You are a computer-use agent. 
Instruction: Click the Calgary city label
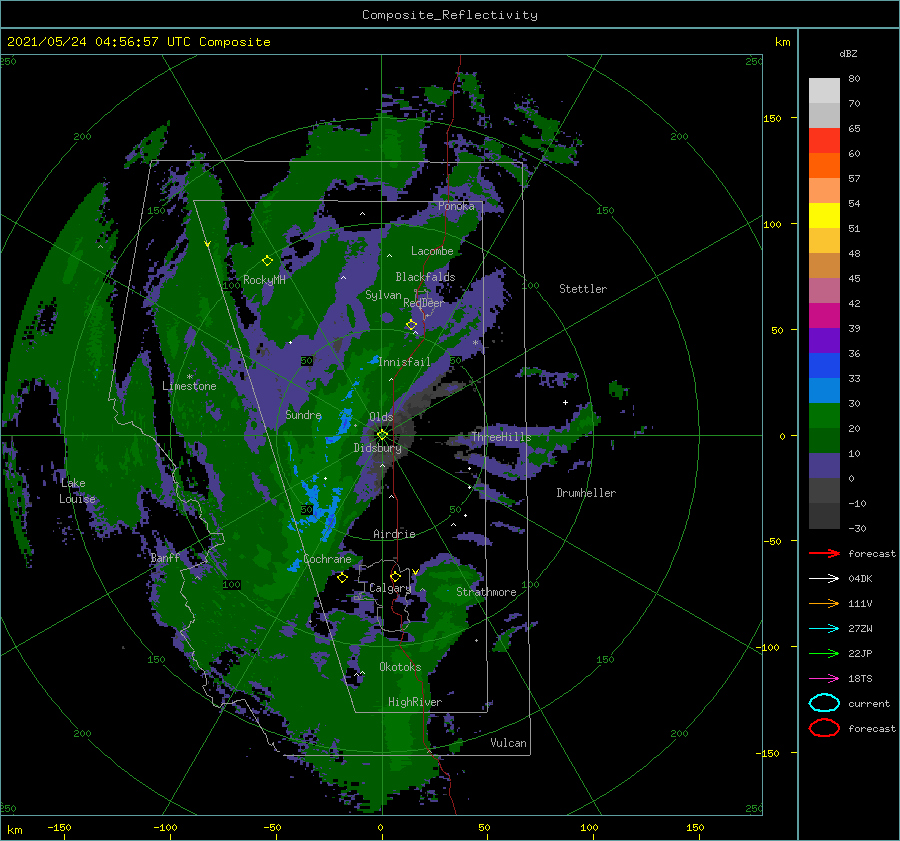[390, 588]
